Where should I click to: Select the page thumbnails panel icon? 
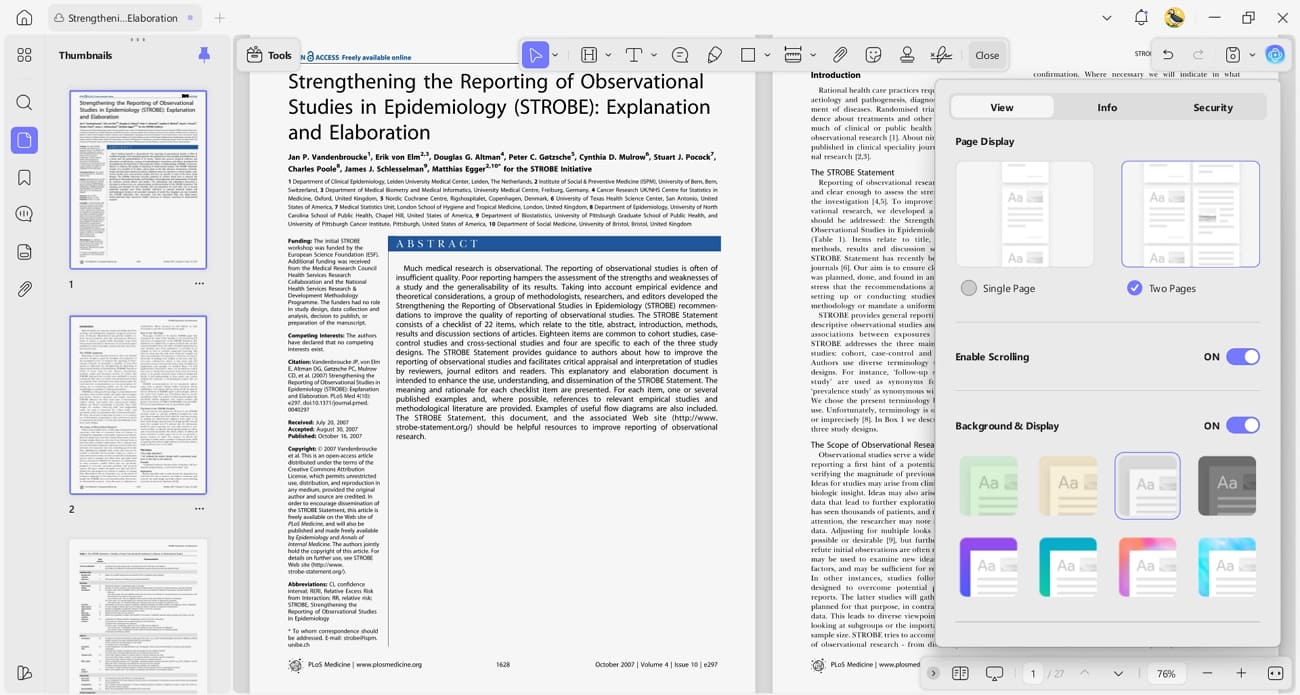[24, 140]
